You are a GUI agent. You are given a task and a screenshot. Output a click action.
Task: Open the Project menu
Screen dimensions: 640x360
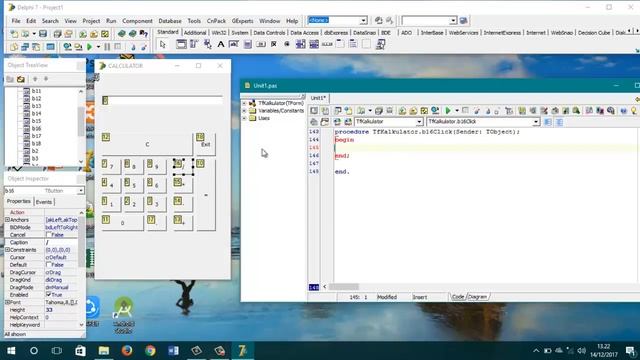click(91, 21)
